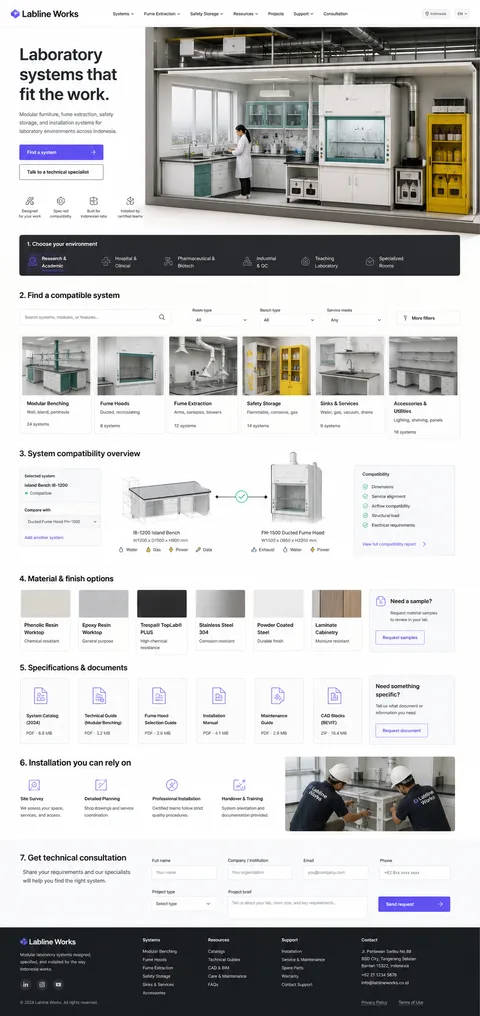The image size is (480, 1016).
Task: Open the Service media filter dropdown
Action: point(356,320)
